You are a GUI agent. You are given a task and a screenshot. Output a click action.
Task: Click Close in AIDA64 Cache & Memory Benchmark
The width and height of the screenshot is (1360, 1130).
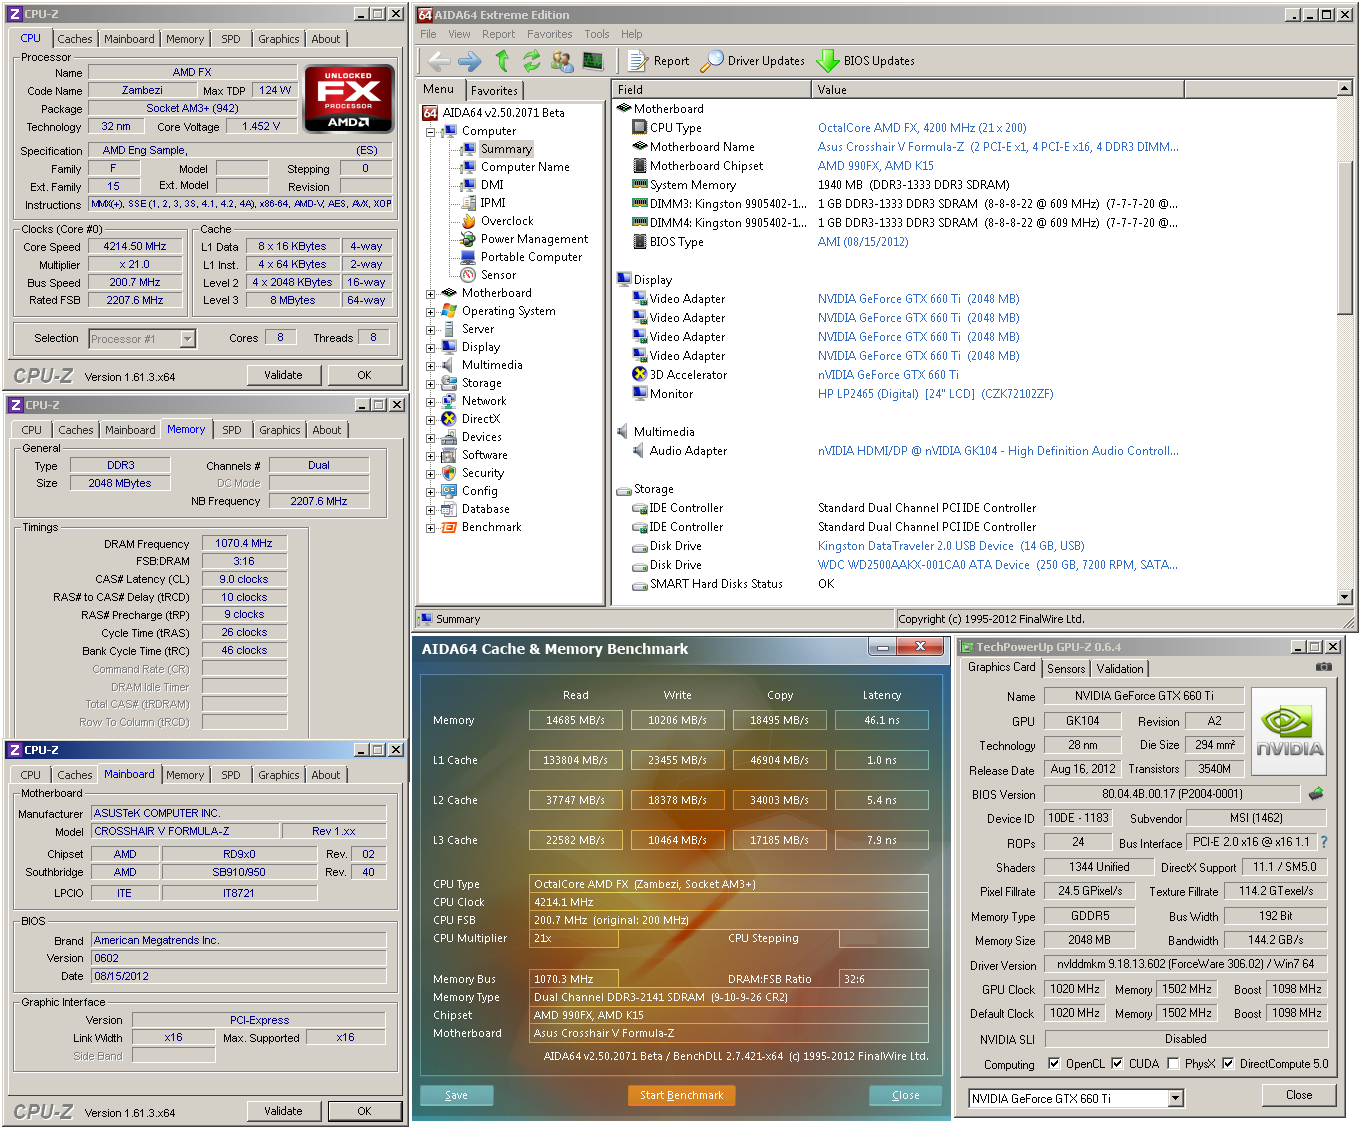tap(905, 1096)
